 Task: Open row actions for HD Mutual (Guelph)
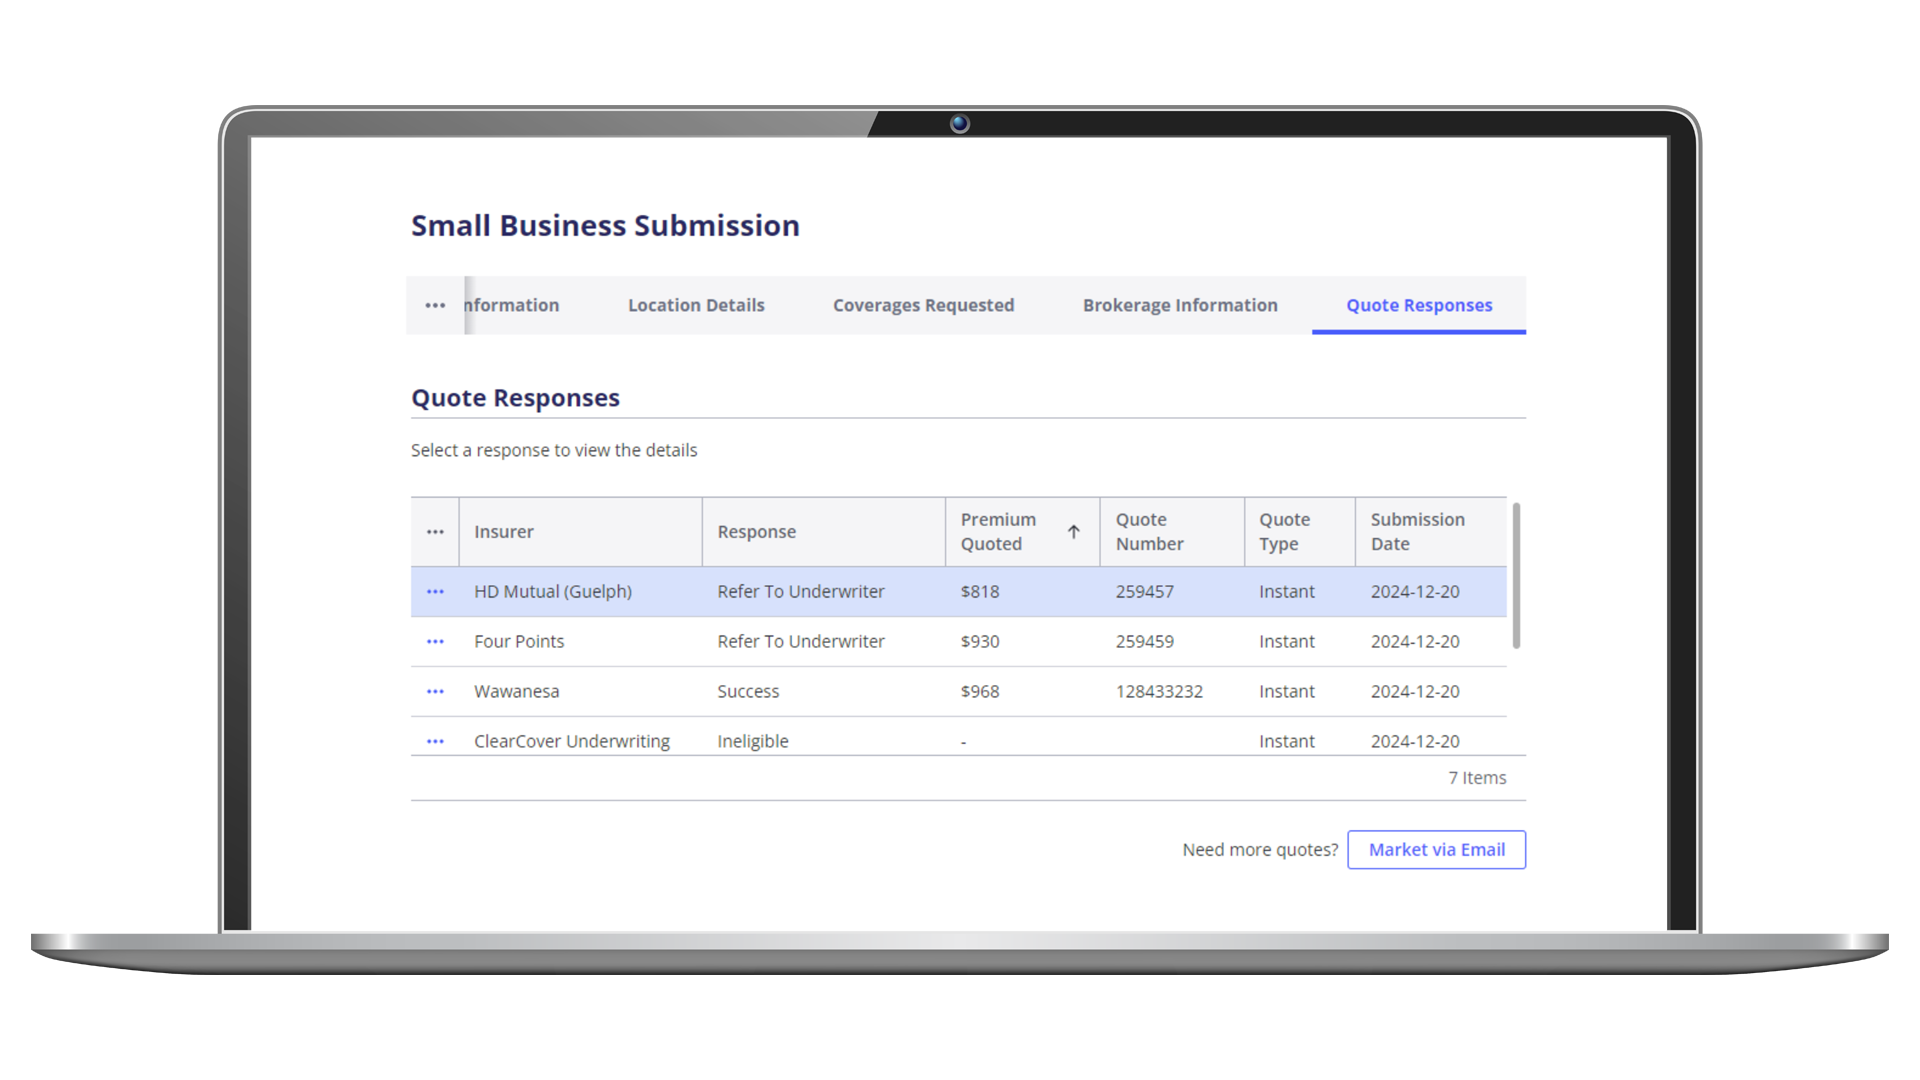tap(435, 592)
